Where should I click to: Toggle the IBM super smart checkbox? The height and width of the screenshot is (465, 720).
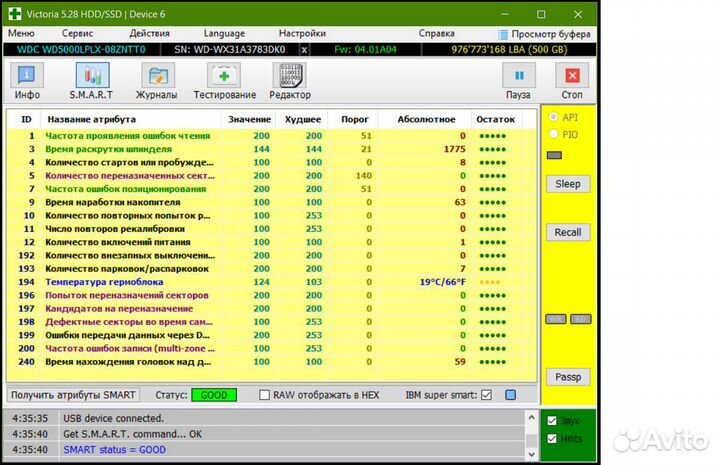click(487, 395)
